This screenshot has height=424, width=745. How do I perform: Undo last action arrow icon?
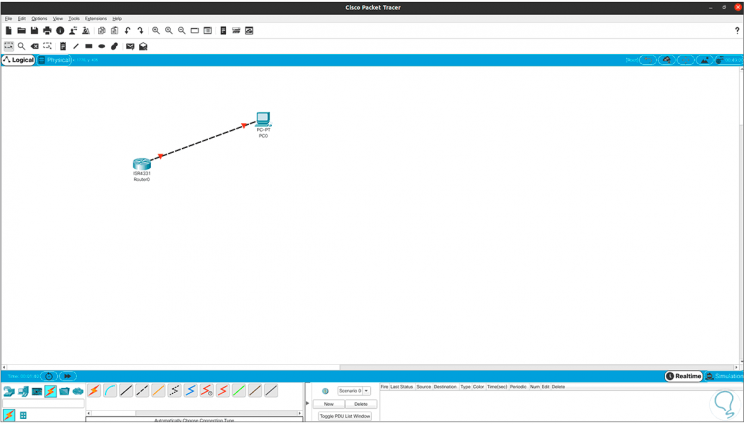point(127,30)
